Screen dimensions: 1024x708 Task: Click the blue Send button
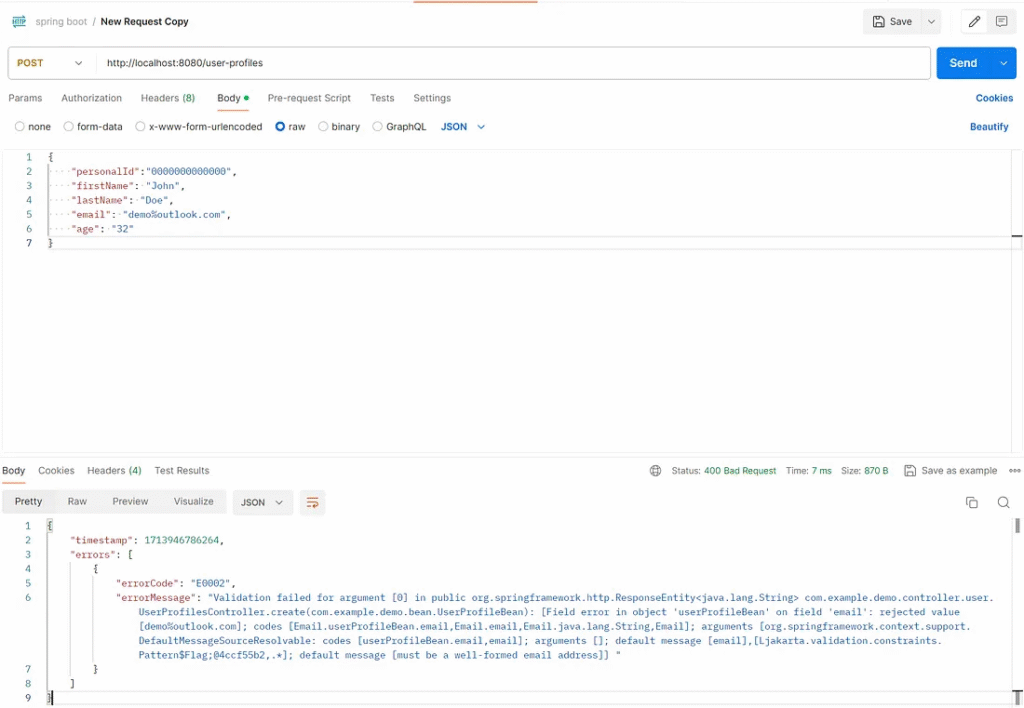pyautogui.click(x=964, y=63)
